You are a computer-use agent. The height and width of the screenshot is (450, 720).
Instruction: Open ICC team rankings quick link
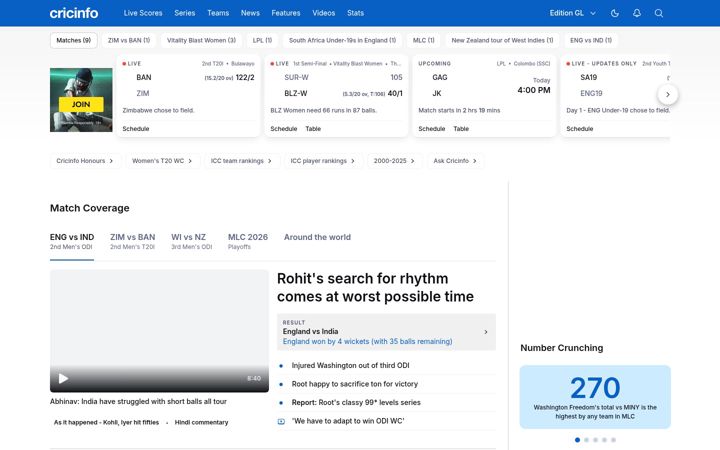tap(242, 161)
